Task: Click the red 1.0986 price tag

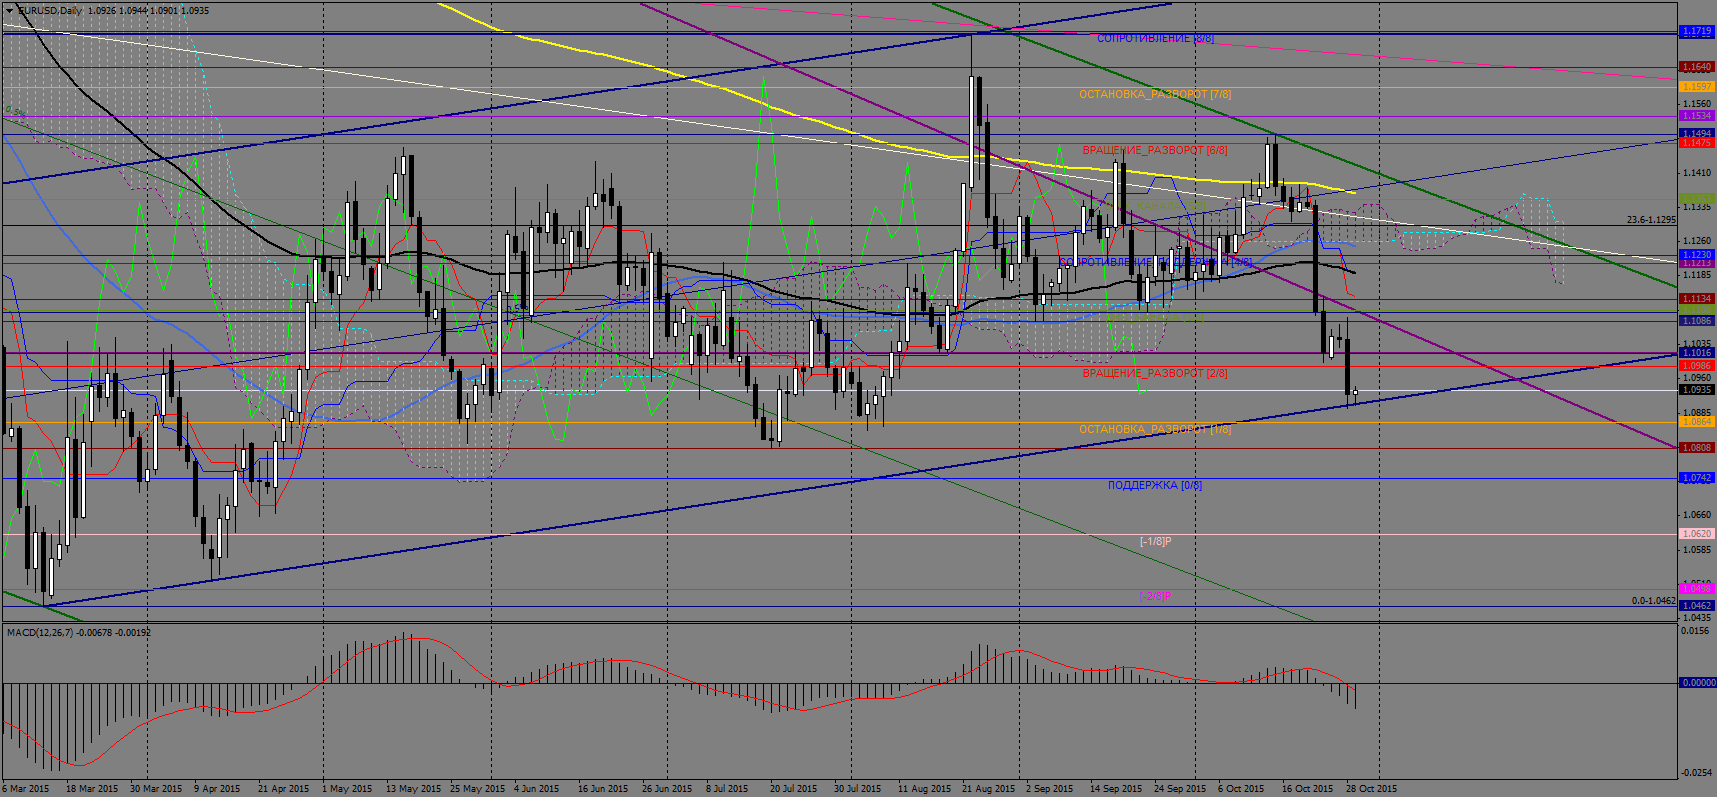Action: 1697,366
